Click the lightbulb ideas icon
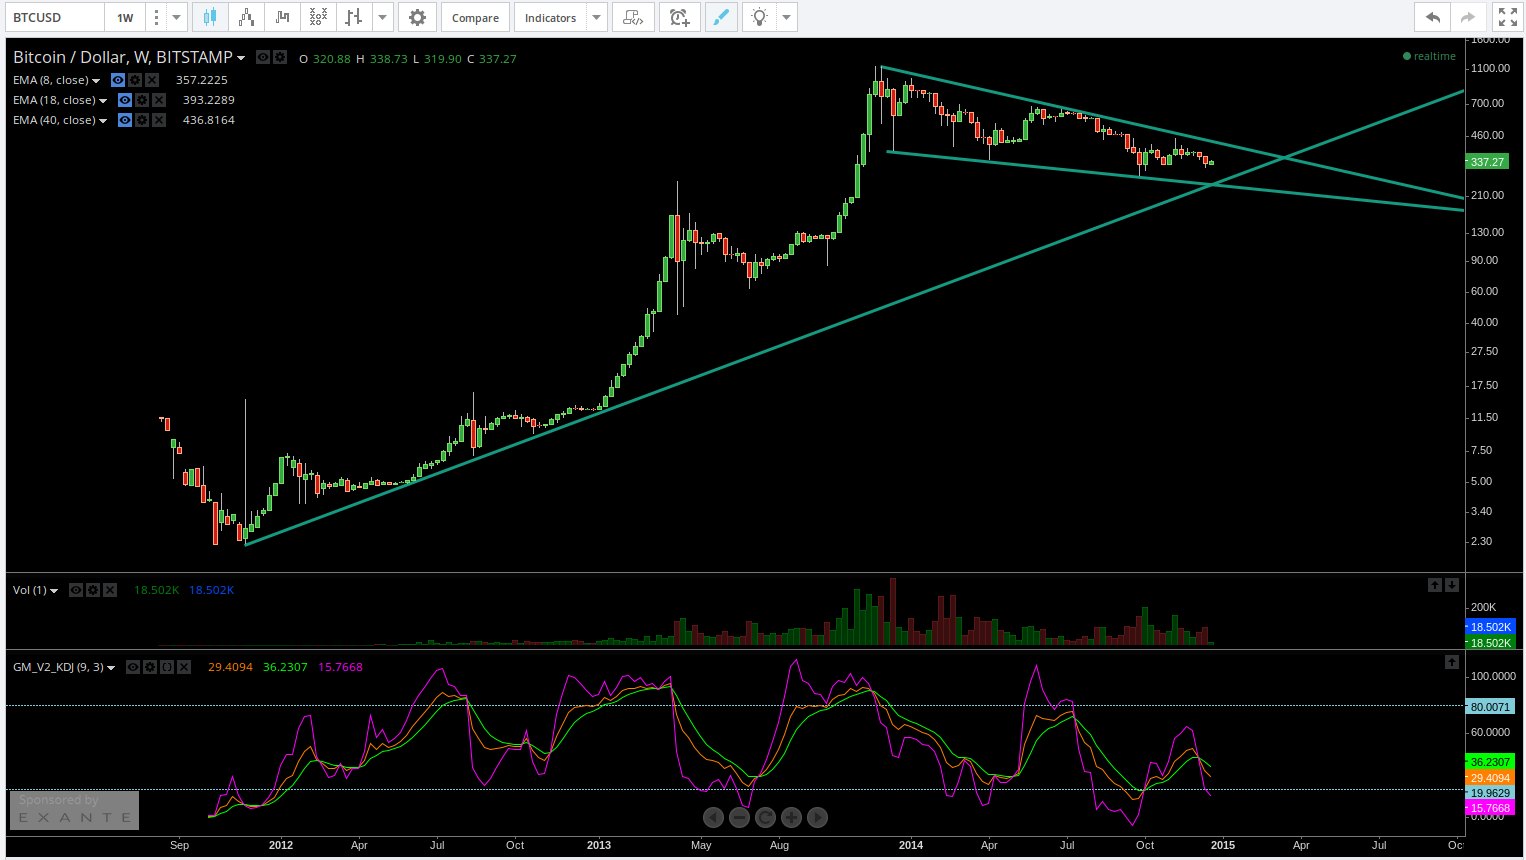This screenshot has height=860, width=1526. coord(760,17)
